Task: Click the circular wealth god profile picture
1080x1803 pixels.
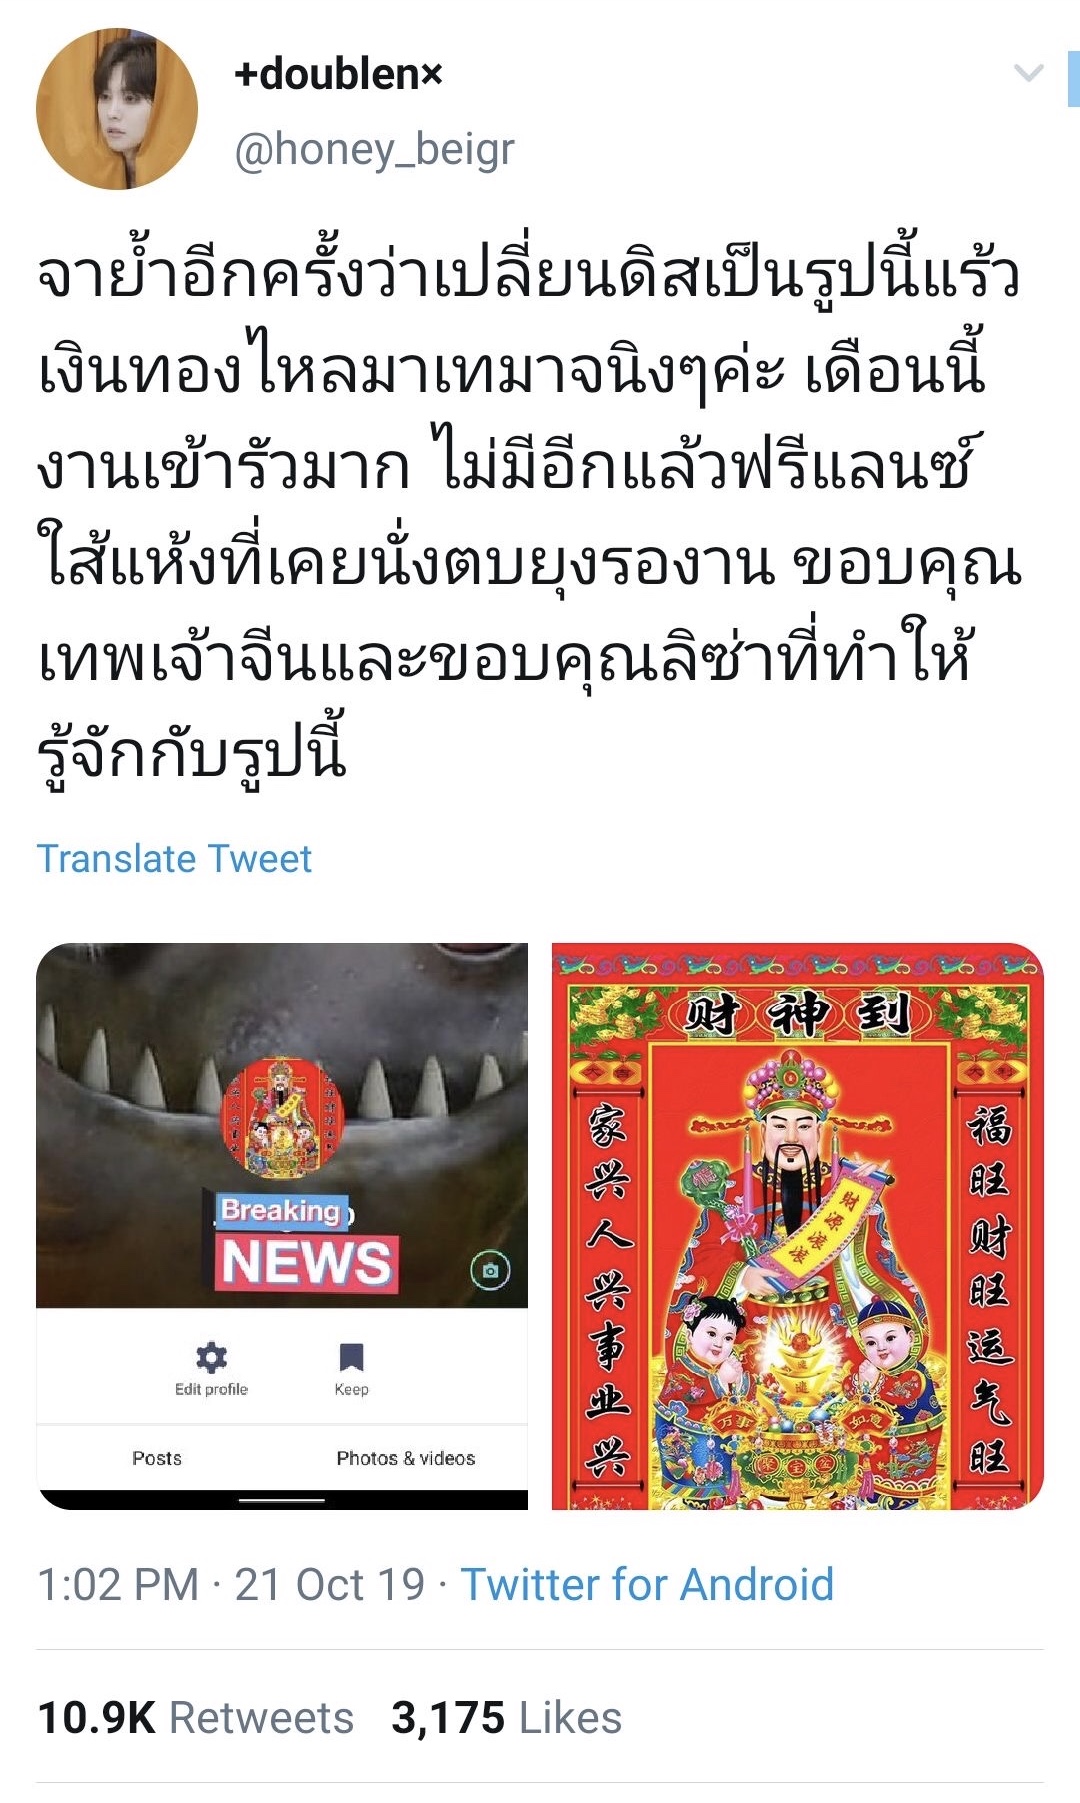Action: pyautogui.click(x=282, y=1118)
